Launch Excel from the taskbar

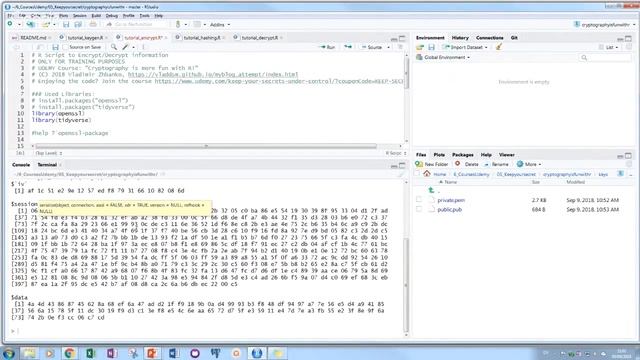tap(90, 353)
